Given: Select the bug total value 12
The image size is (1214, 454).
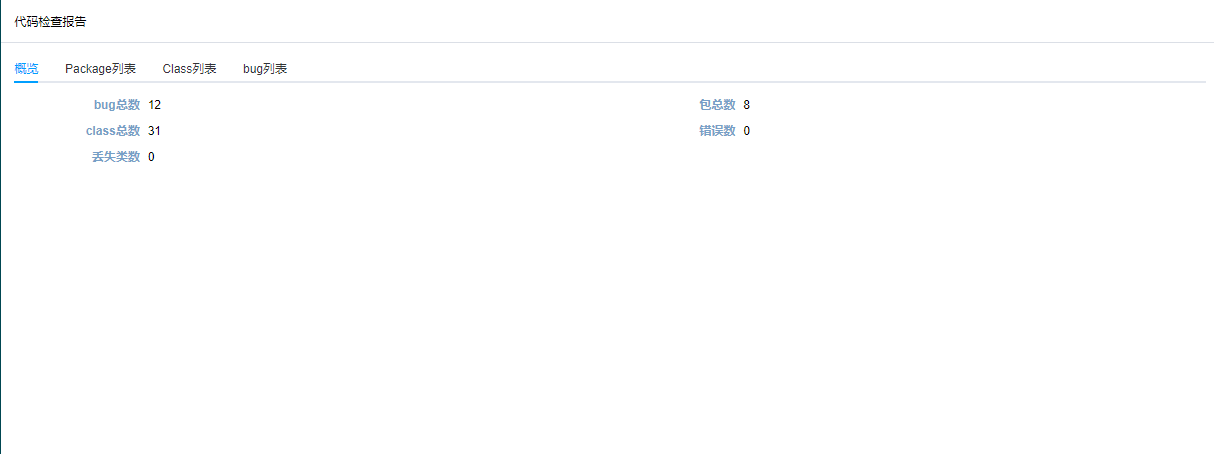Looking at the screenshot, I should point(154,105).
